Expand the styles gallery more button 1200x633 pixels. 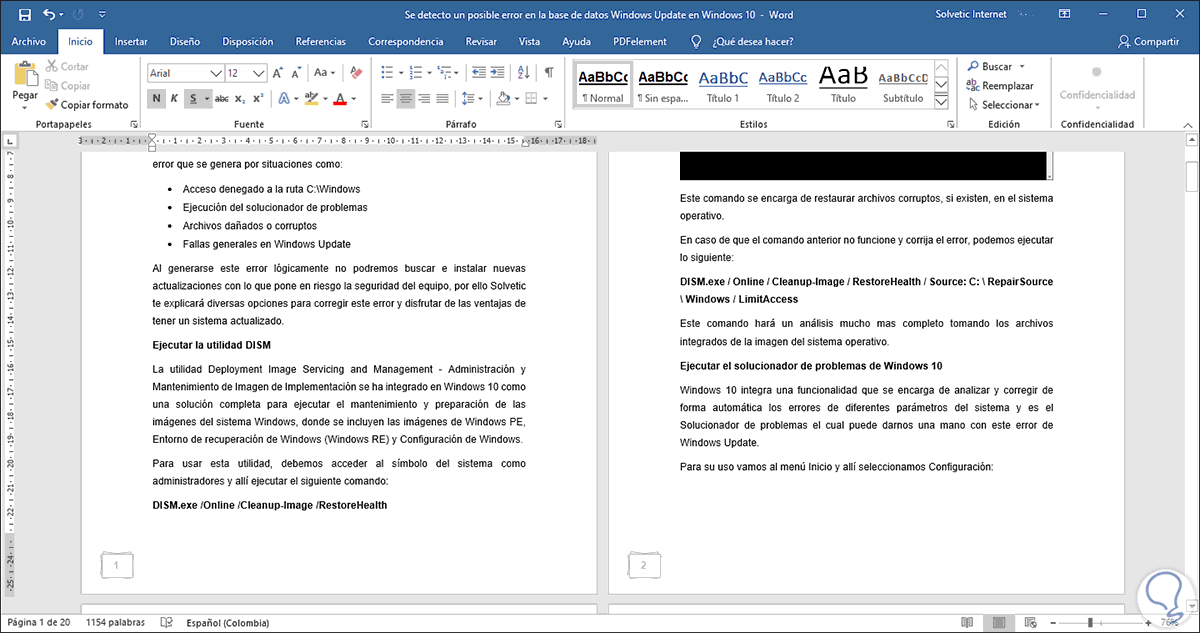tap(941, 102)
